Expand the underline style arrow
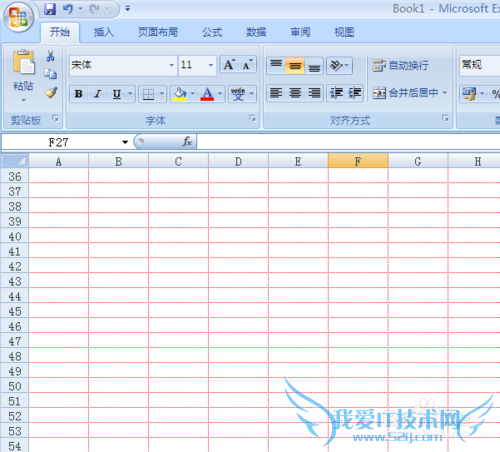This screenshot has width=500, height=452. pos(130,94)
